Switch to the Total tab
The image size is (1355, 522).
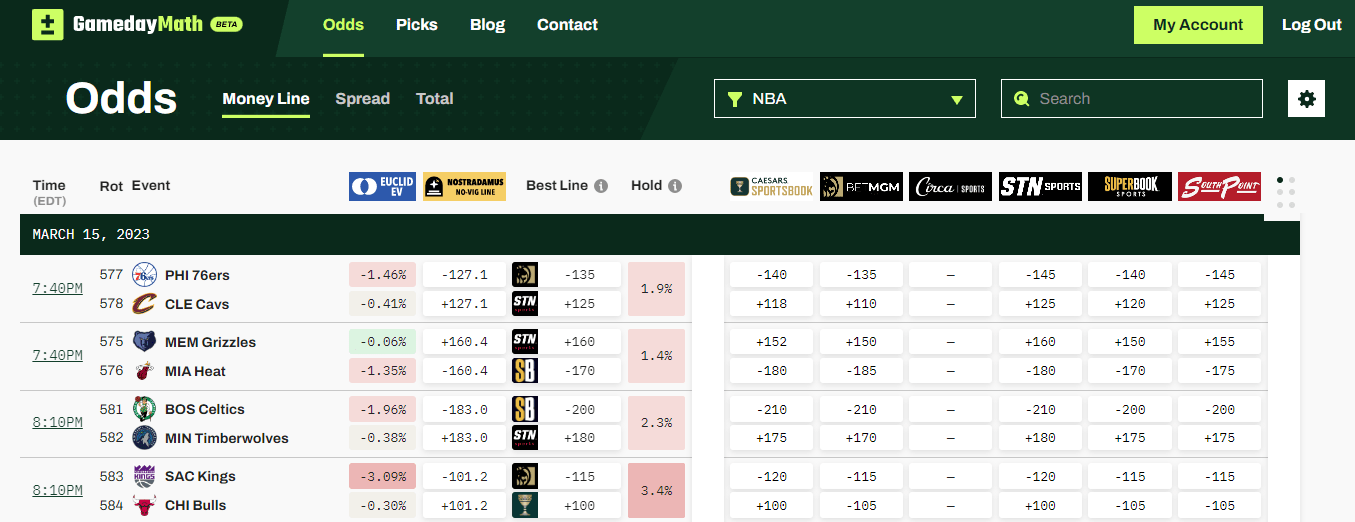click(435, 99)
